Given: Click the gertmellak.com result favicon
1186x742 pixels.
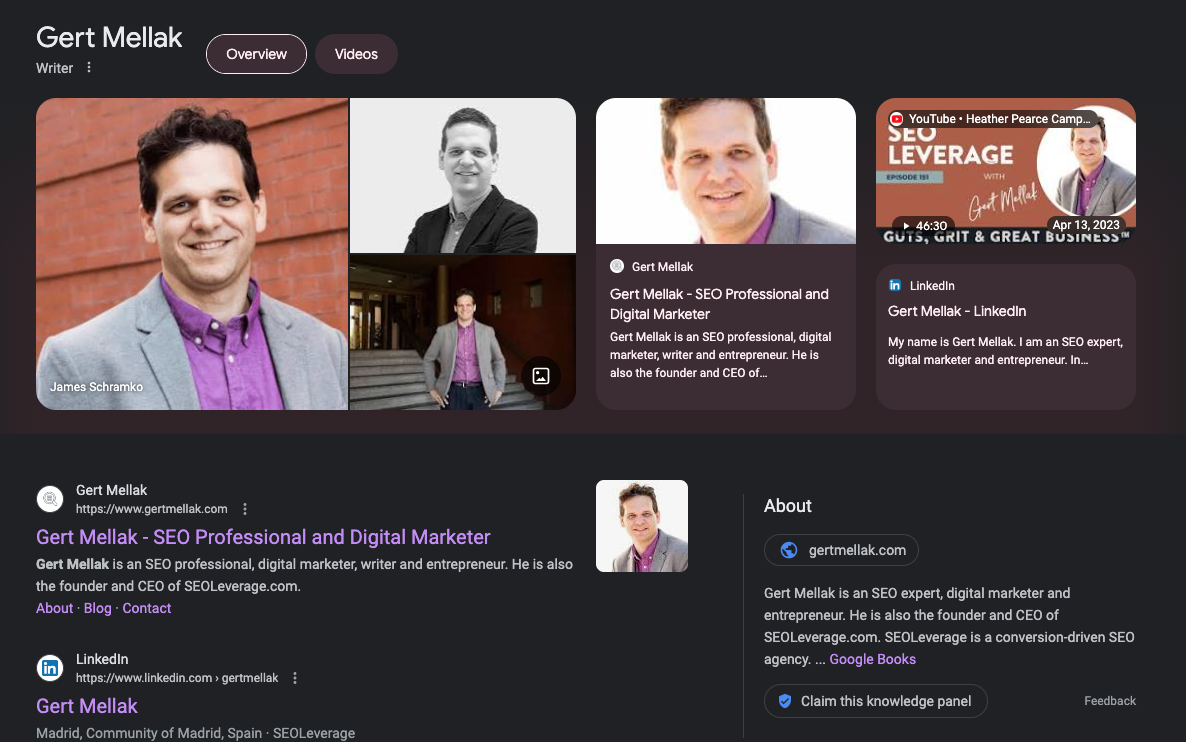Looking at the screenshot, I should click(x=50, y=499).
